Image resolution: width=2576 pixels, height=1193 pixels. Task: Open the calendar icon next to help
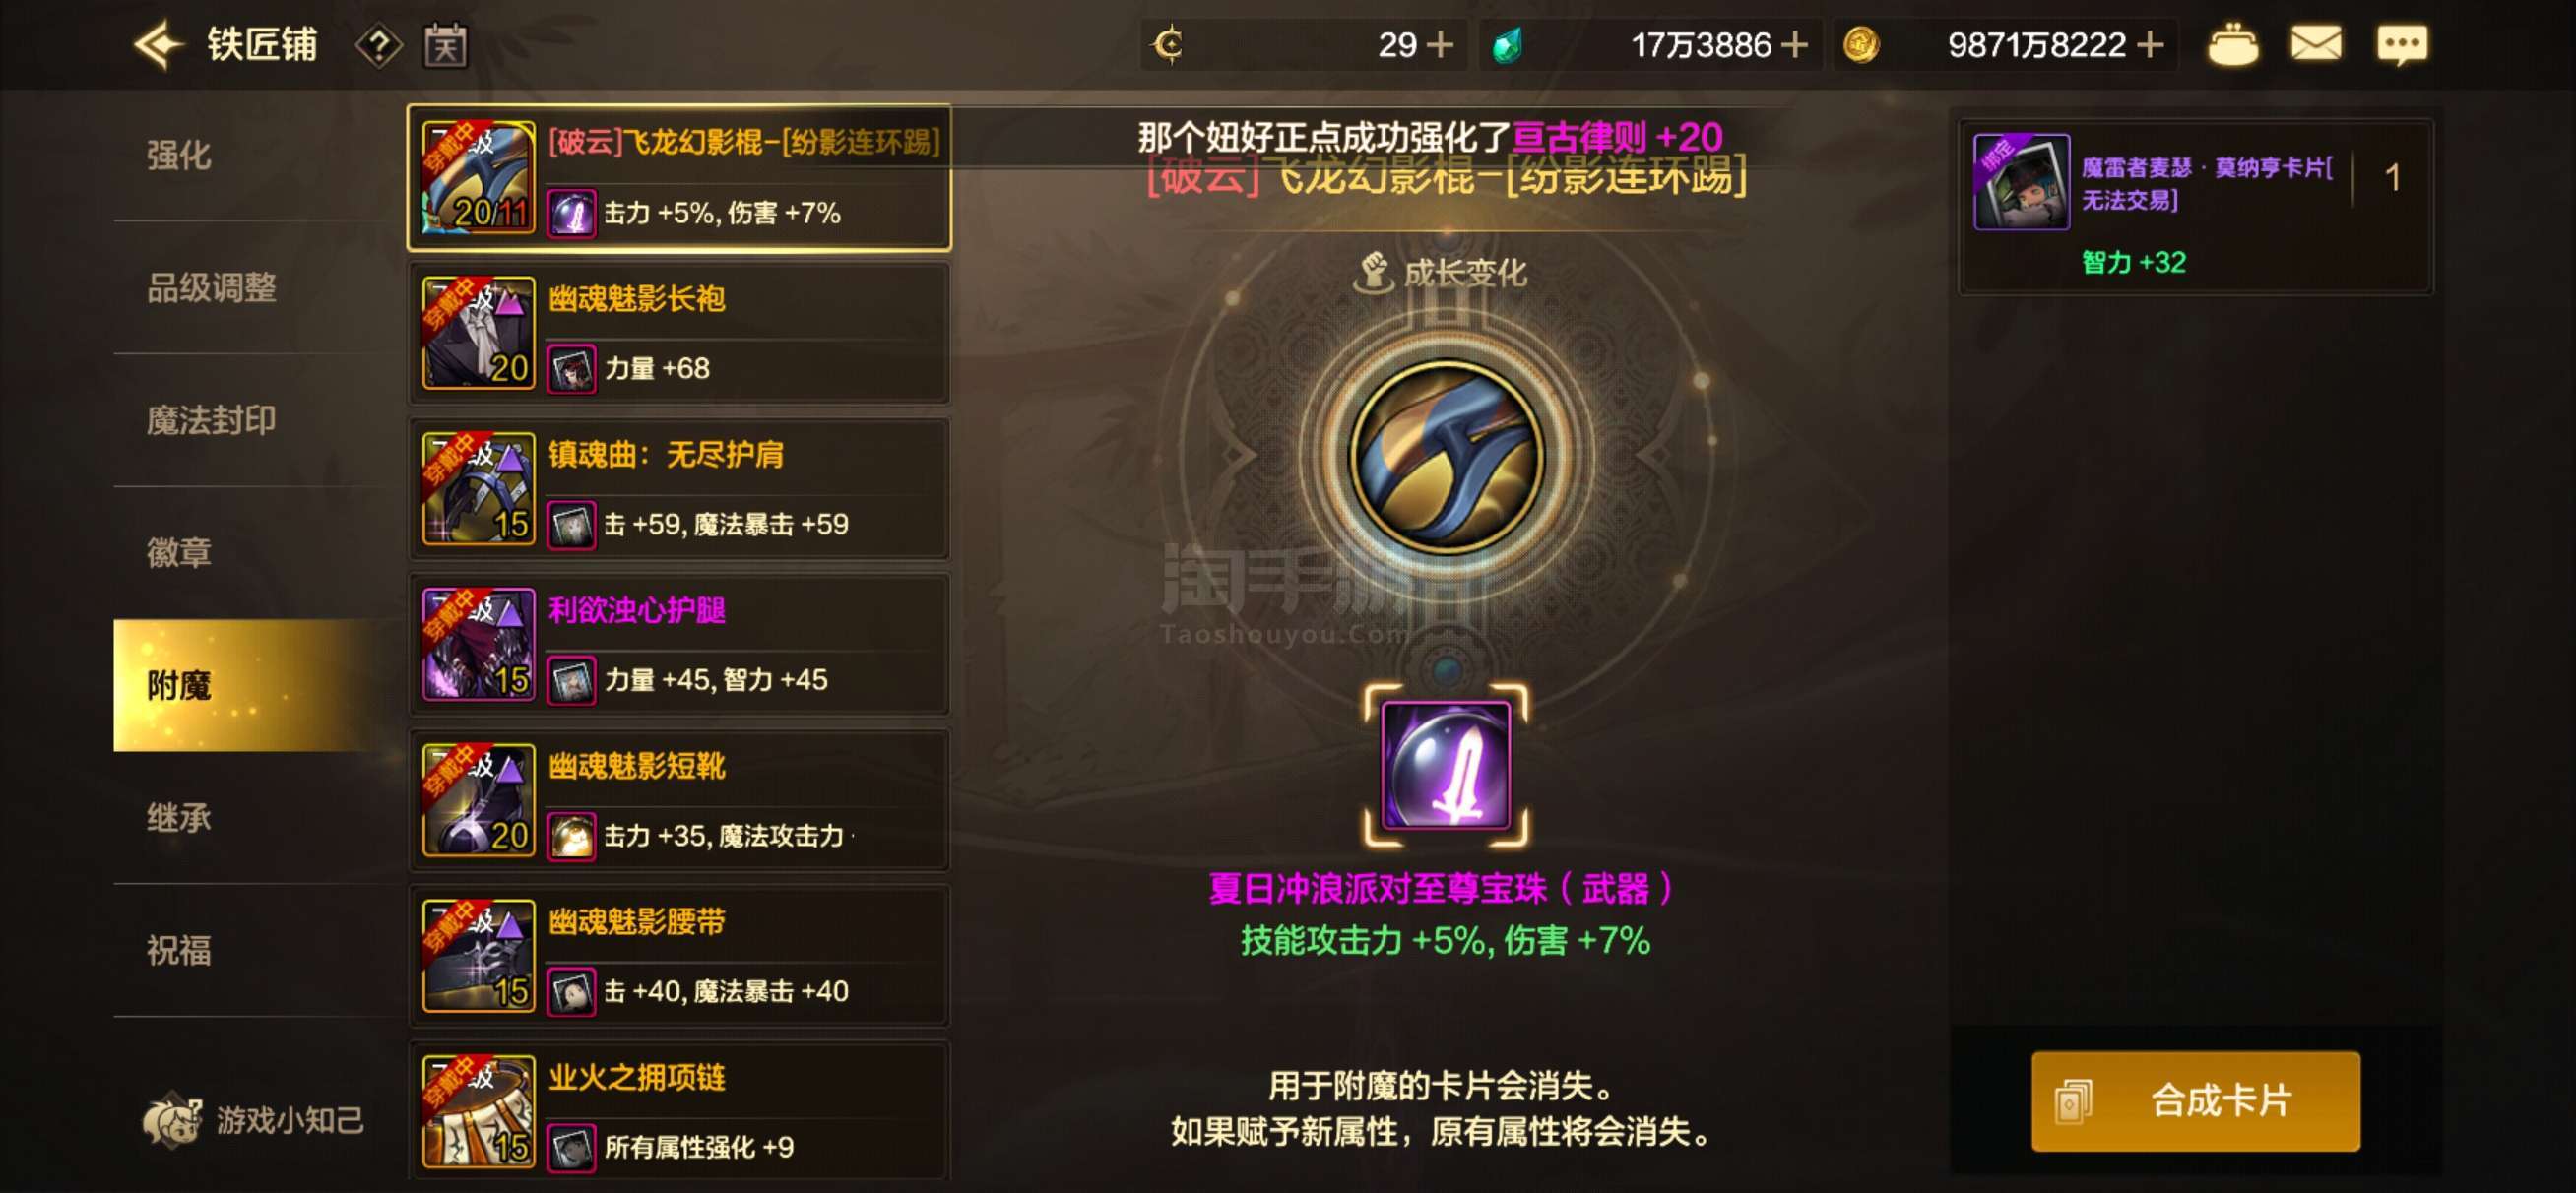point(444,45)
